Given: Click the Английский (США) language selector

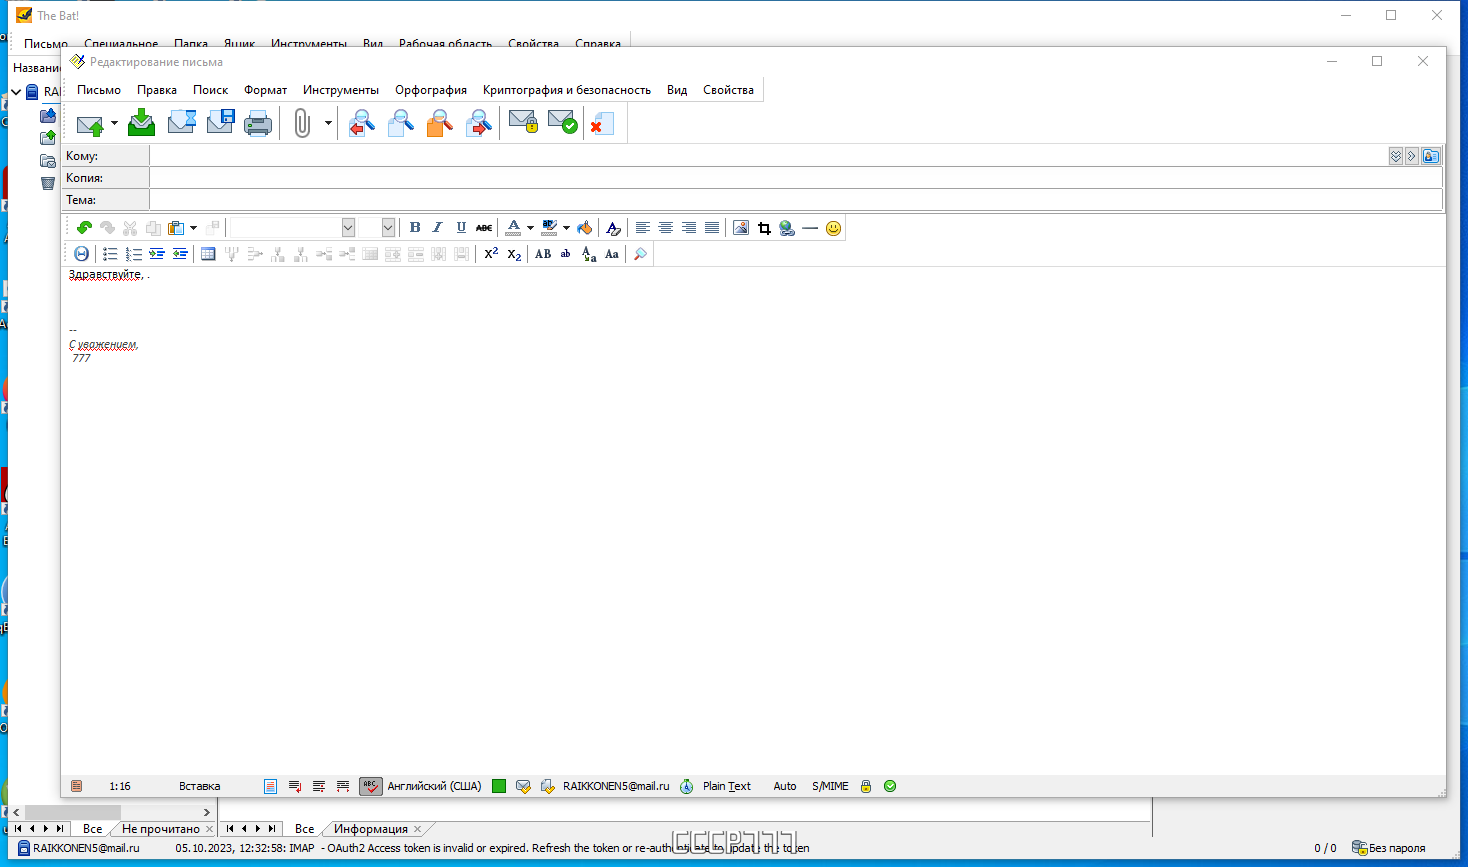Looking at the screenshot, I should tap(434, 786).
